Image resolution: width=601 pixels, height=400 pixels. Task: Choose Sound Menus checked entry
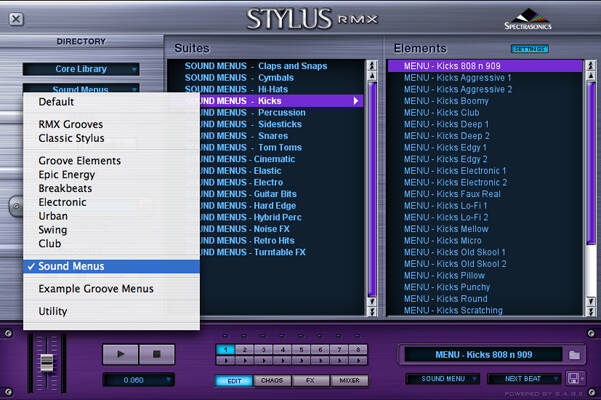(x=112, y=266)
